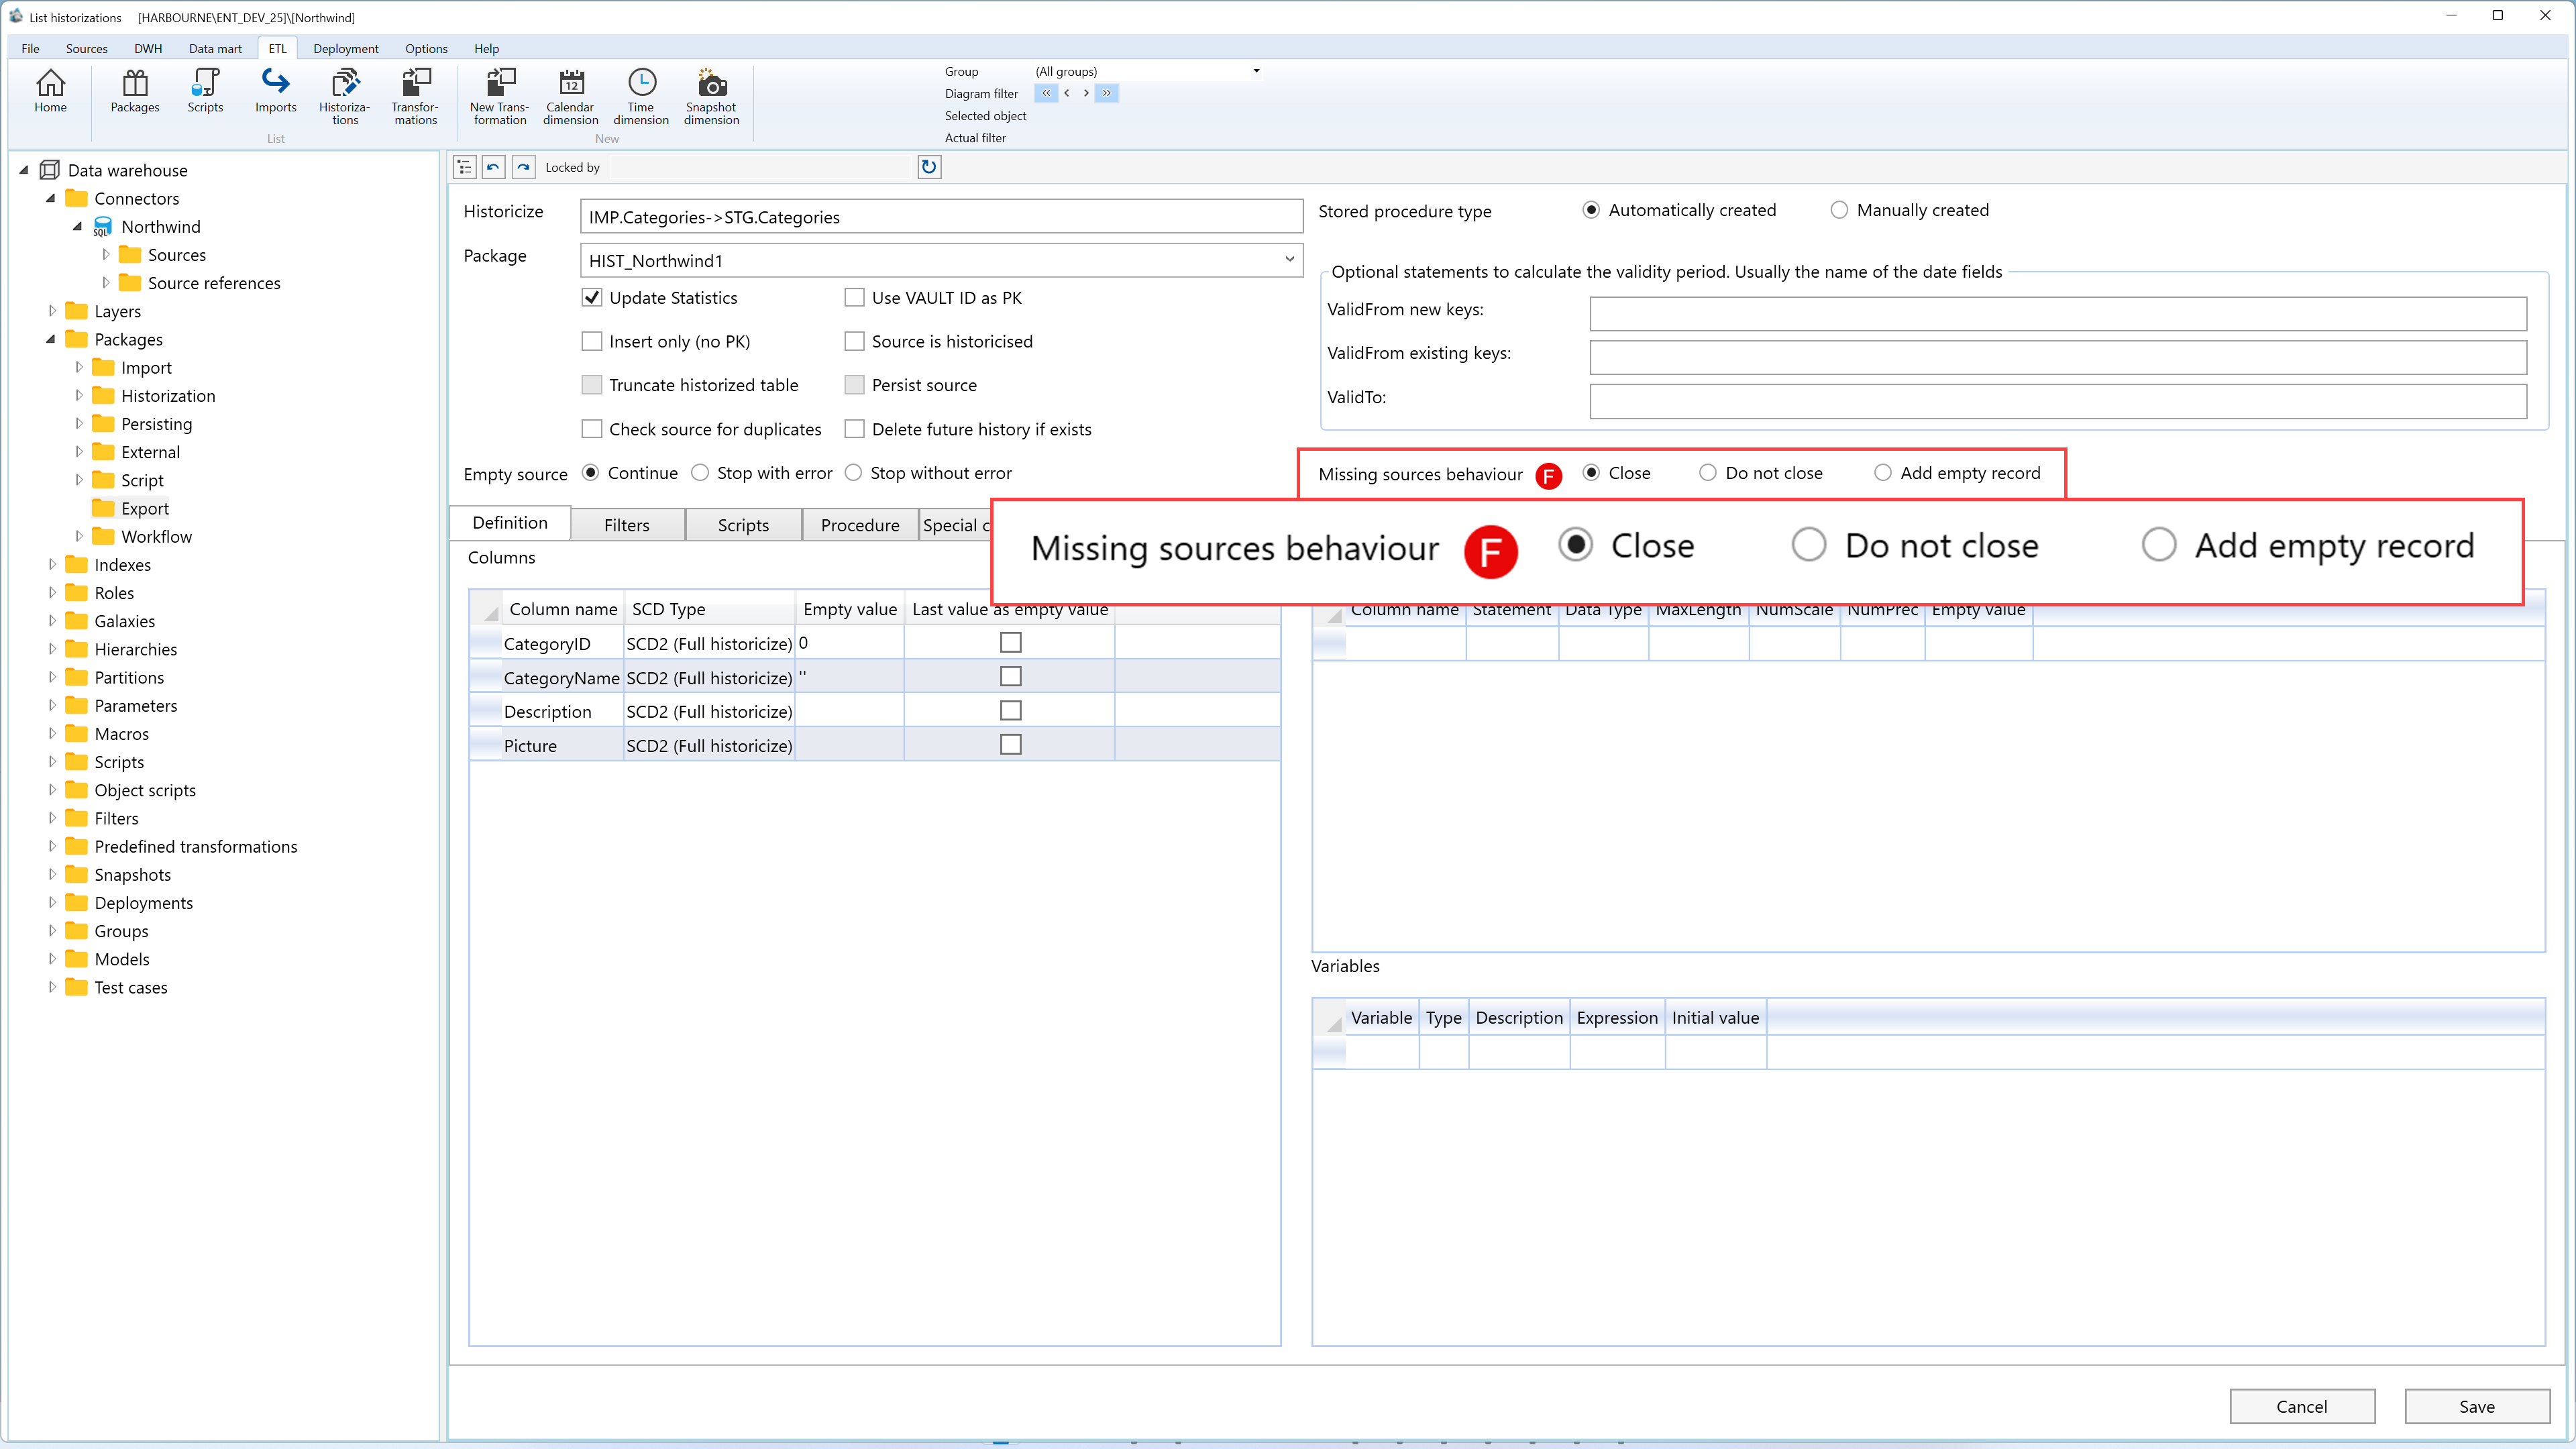Switch to the Data mart tab

click(x=215, y=48)
